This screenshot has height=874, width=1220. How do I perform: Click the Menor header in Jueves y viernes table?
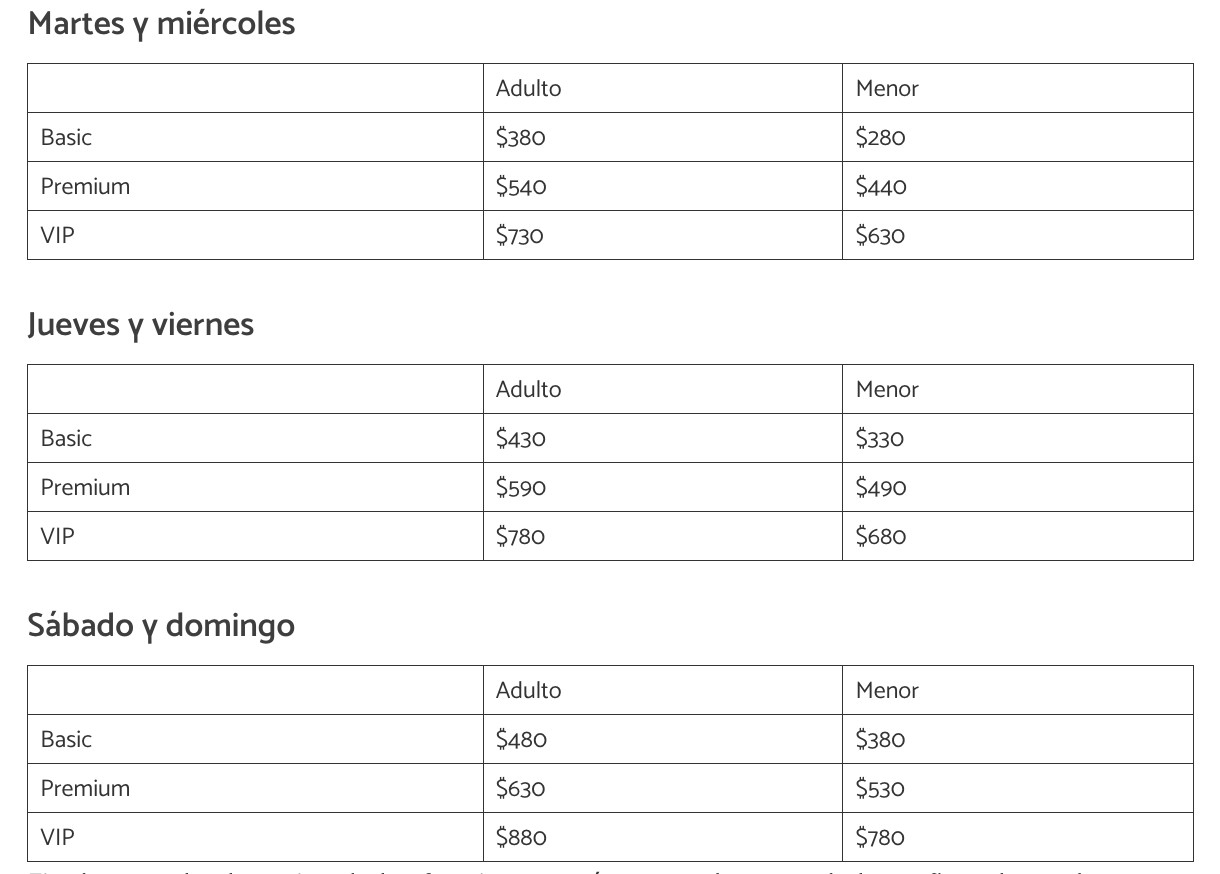click(x=887, y=390)
